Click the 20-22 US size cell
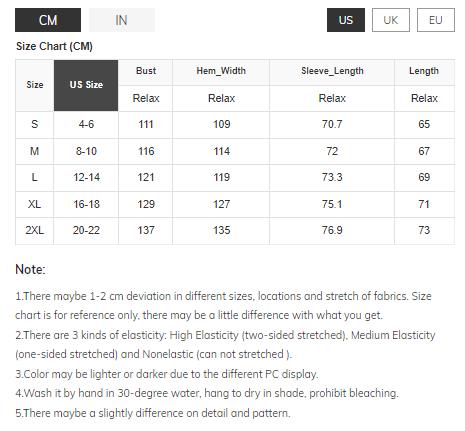This screenshot has width=465, height=431. 86,230
